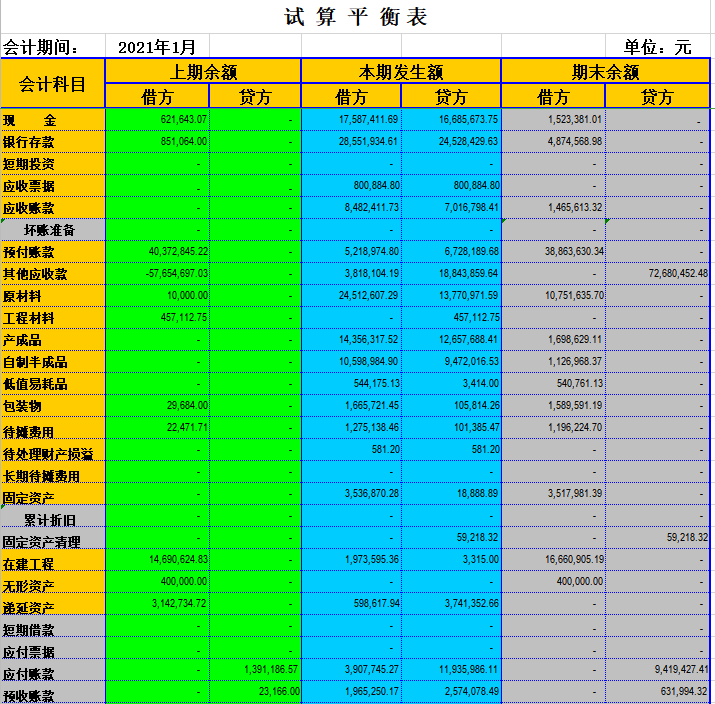Click the 自制半成品 row label
This screenshot has height=704, width=715.
tap(53, 362)
